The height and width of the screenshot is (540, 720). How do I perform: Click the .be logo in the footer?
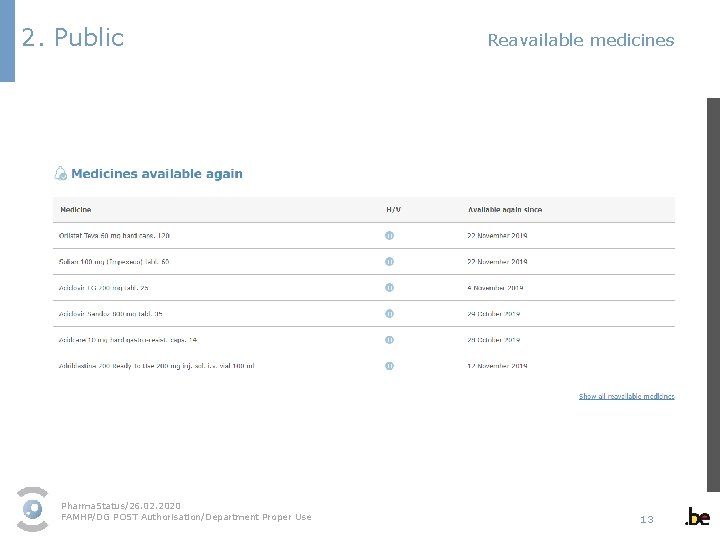pos(697,517)
